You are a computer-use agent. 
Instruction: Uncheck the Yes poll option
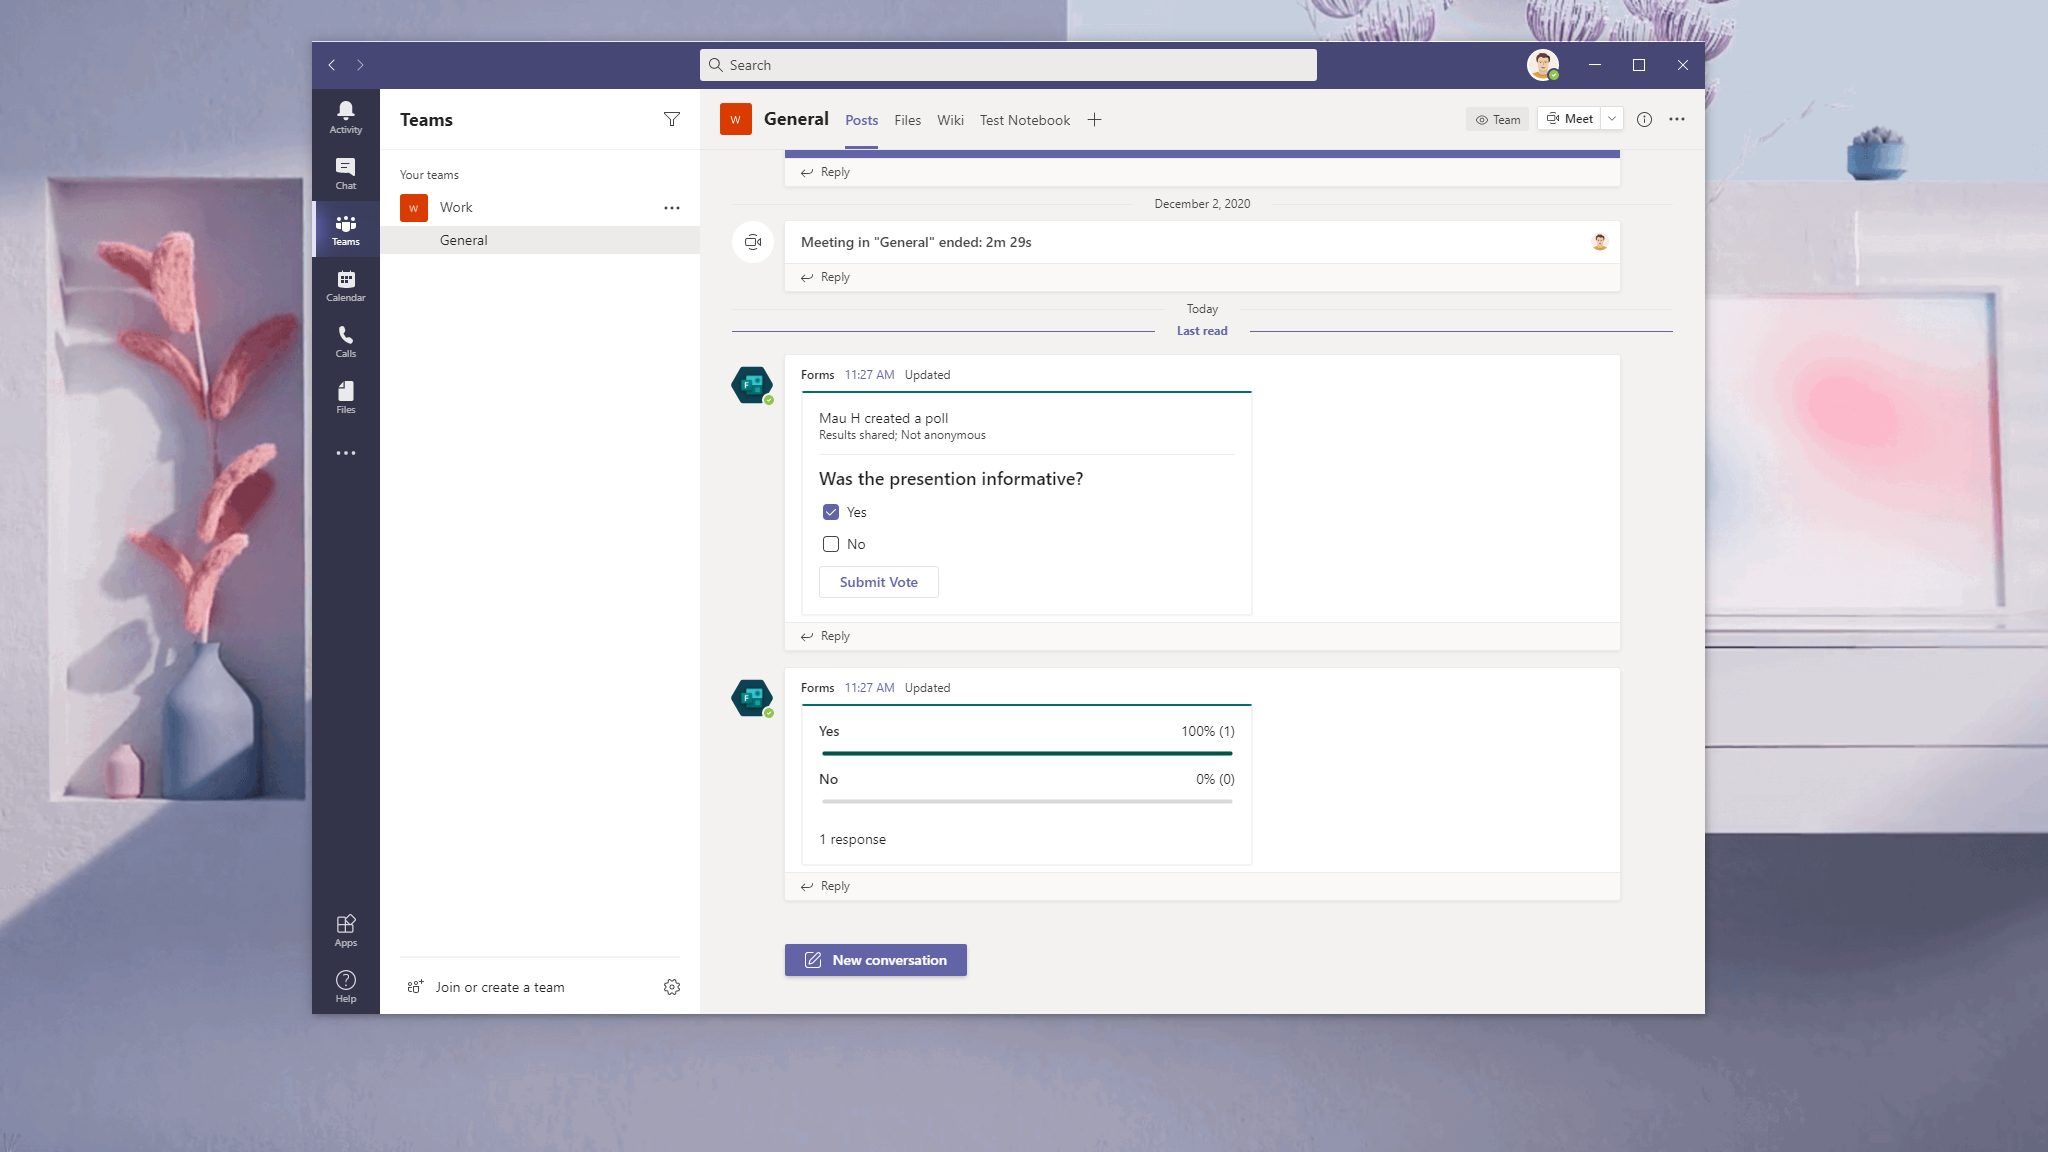[831, 512]
